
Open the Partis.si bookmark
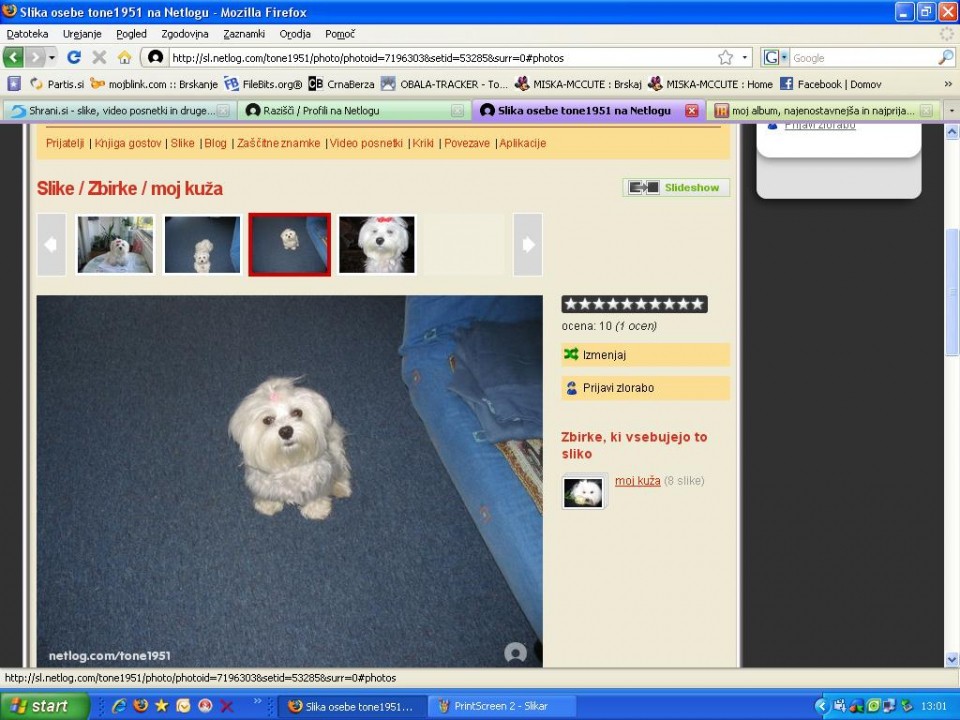click(57, 84)
